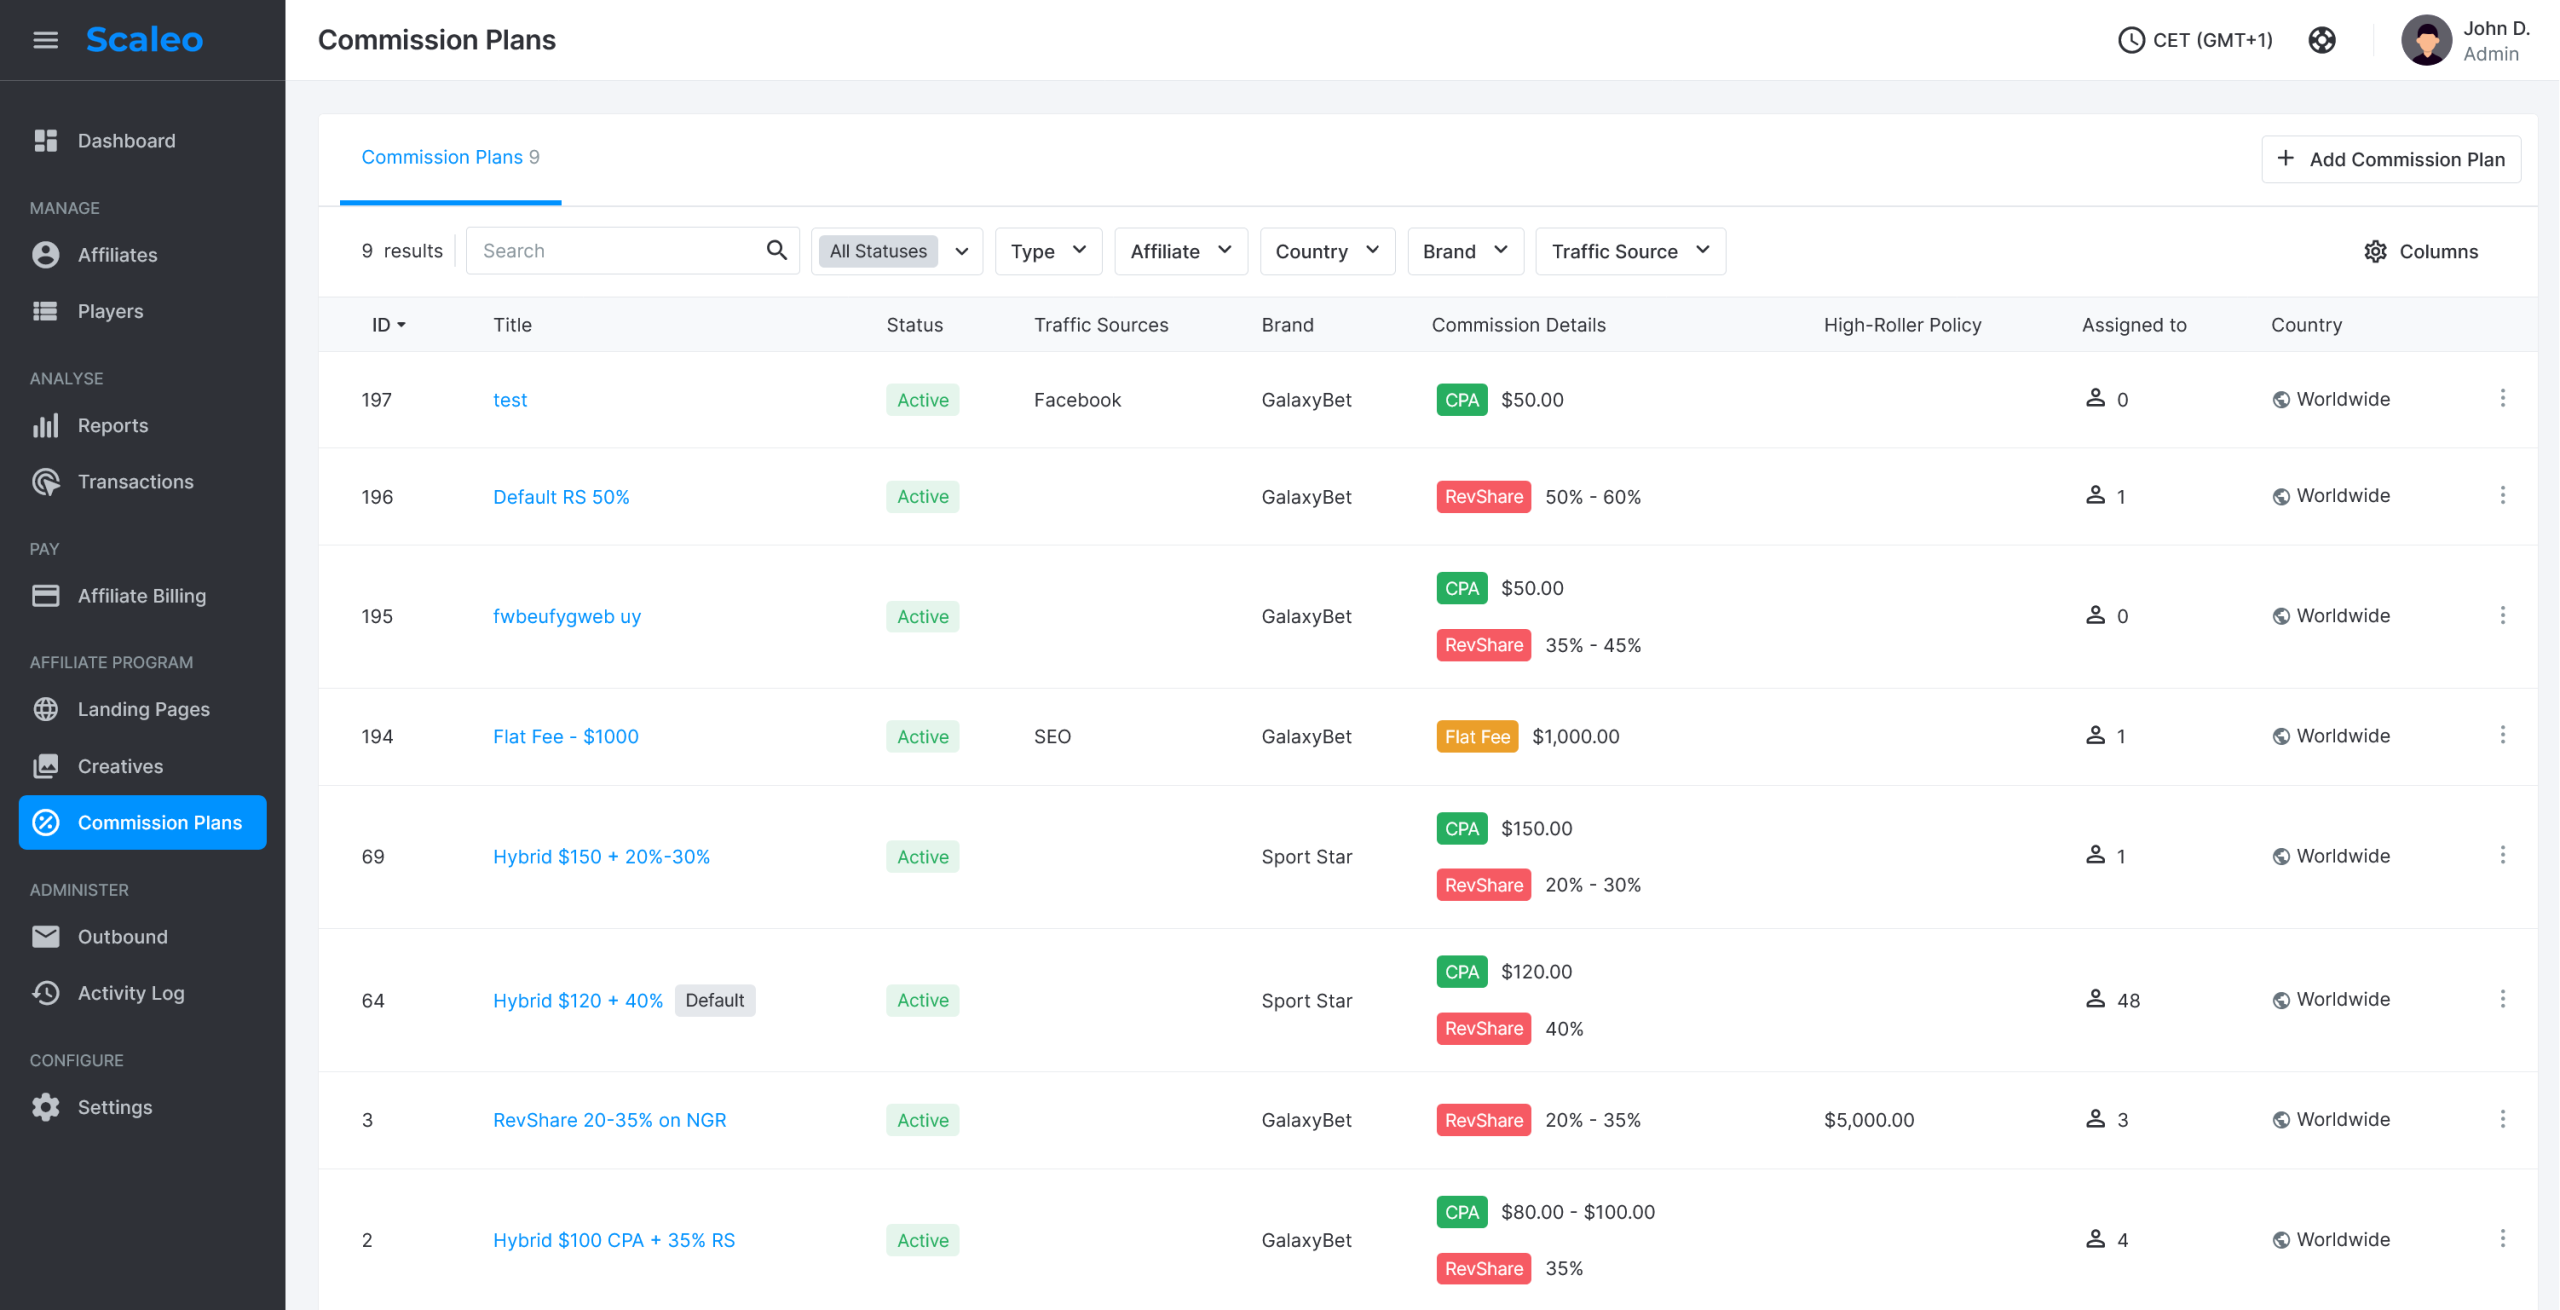2560x1310 pixels.
Task: Click the hamburger menu icon
Action: point(45,40)
